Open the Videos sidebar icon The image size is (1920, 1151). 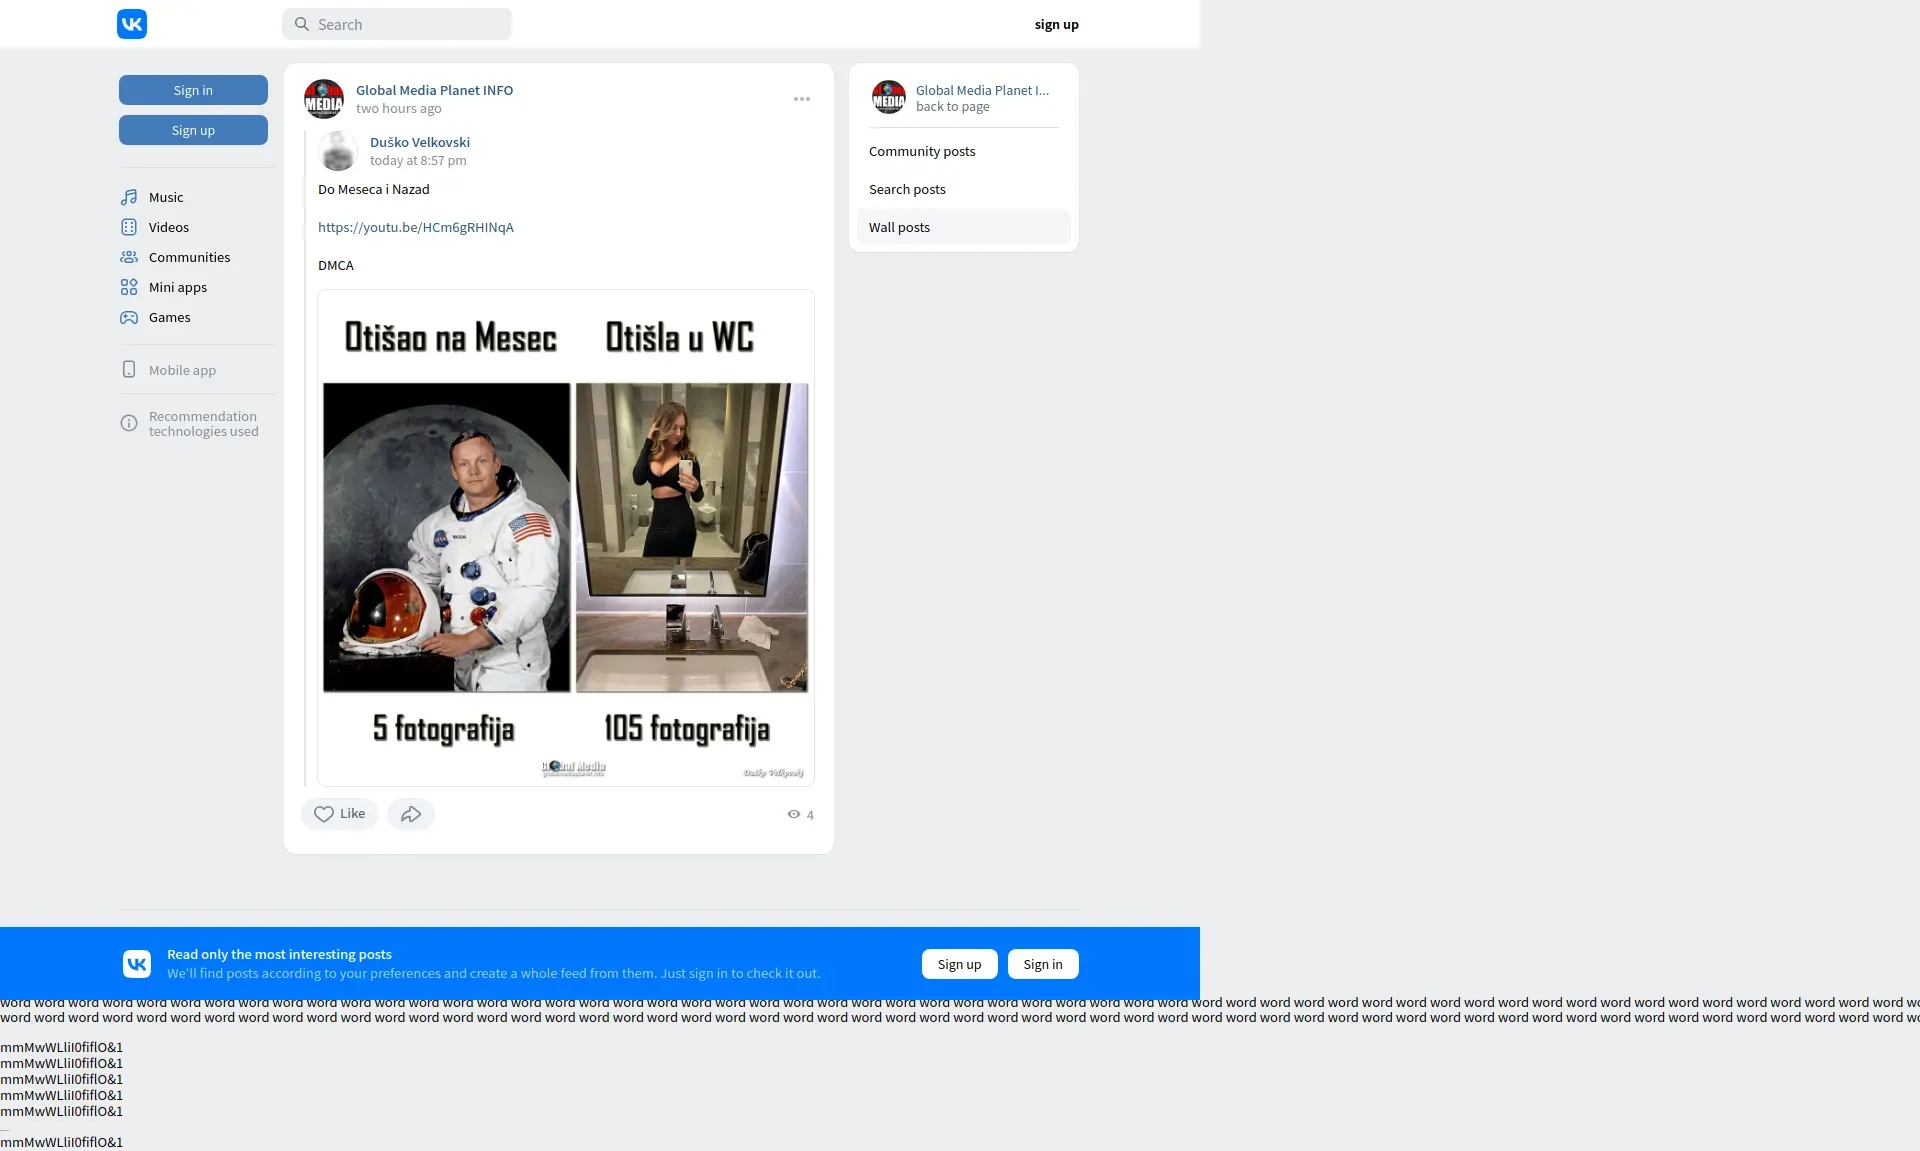(129, 227)
